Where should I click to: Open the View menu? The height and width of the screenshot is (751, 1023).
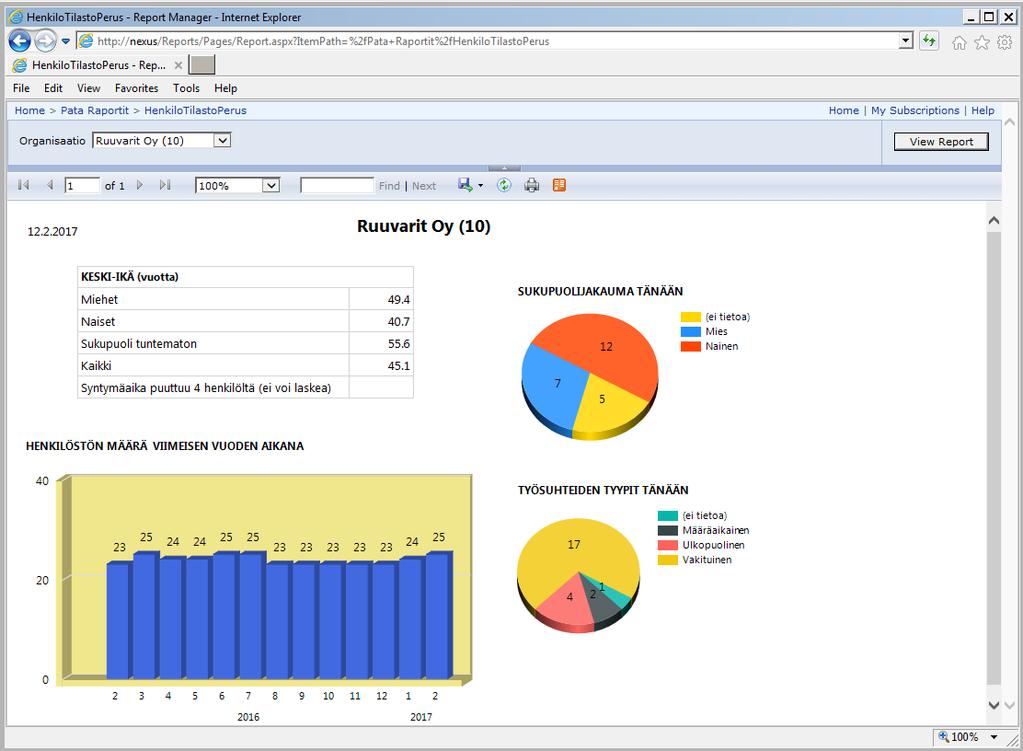click(88, 88)
